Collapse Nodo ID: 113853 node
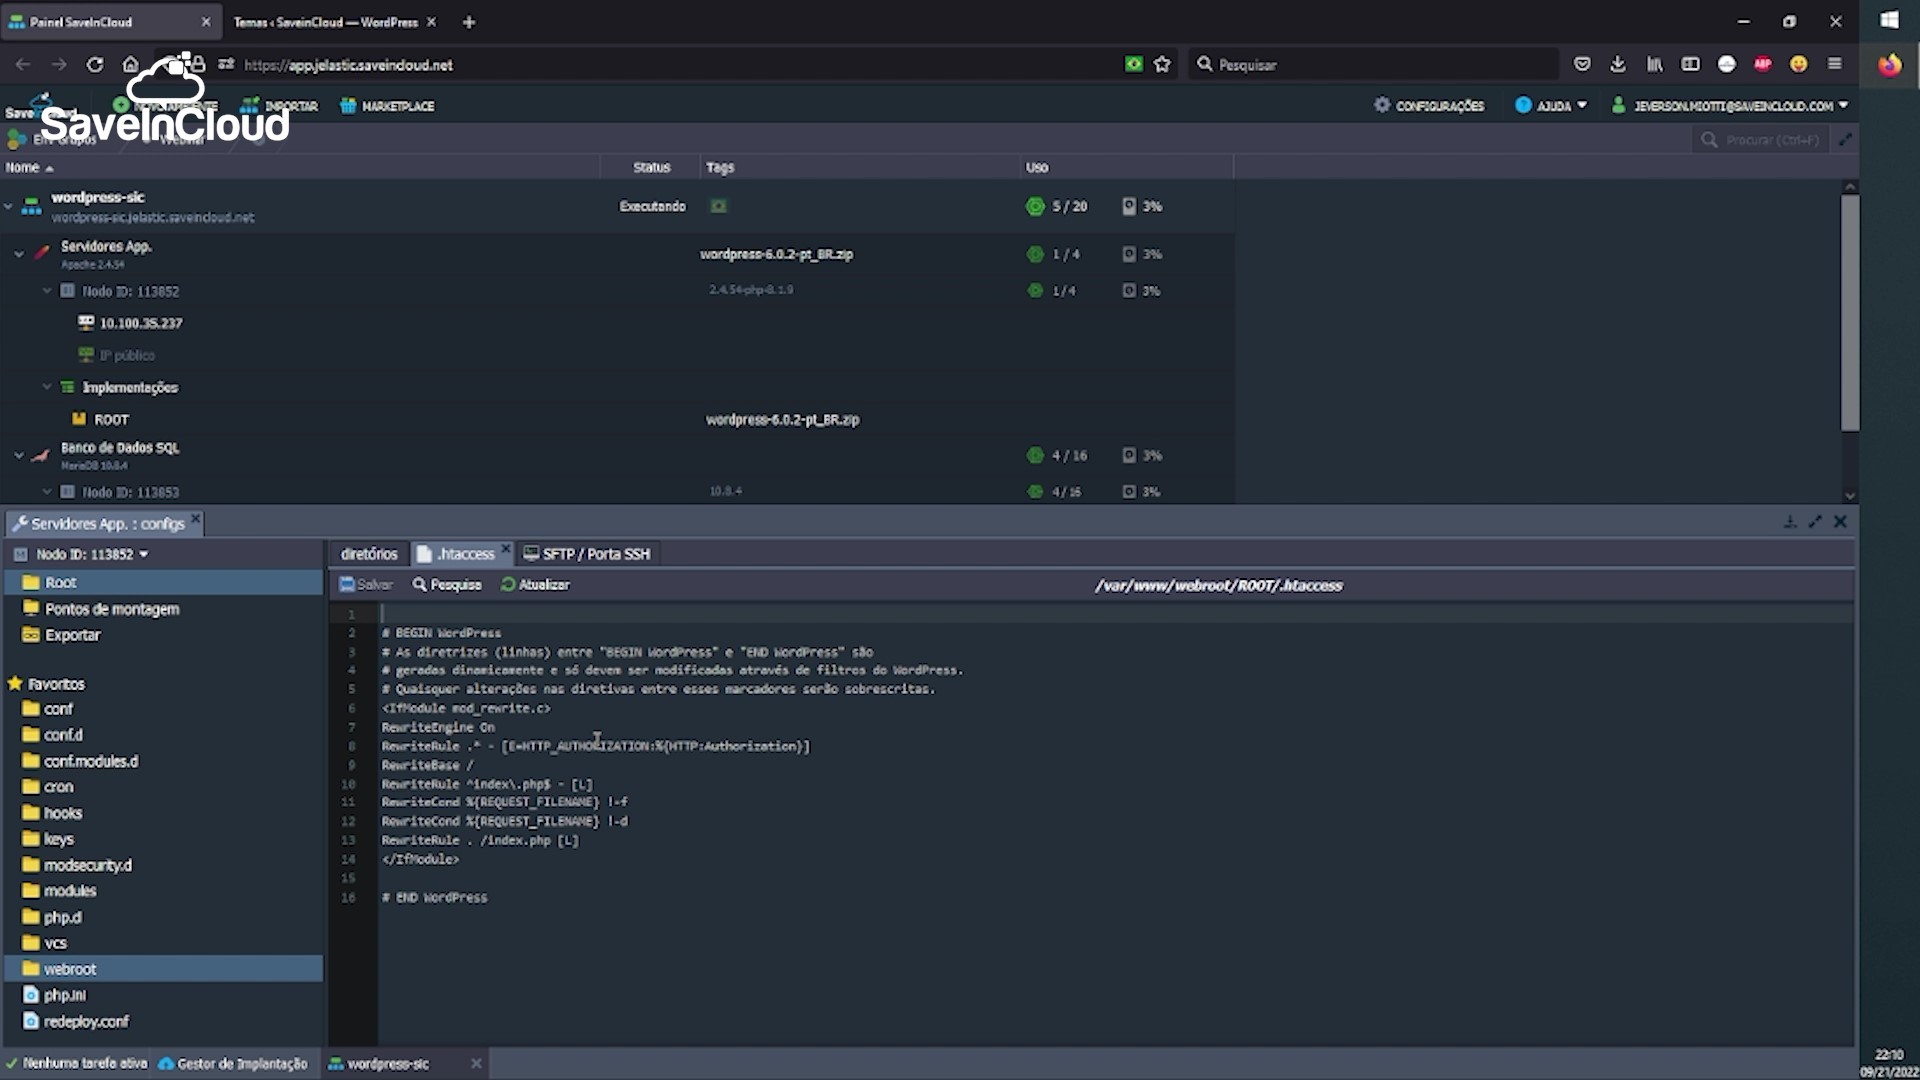The image size is (1920, 1080). coord(47,492)
